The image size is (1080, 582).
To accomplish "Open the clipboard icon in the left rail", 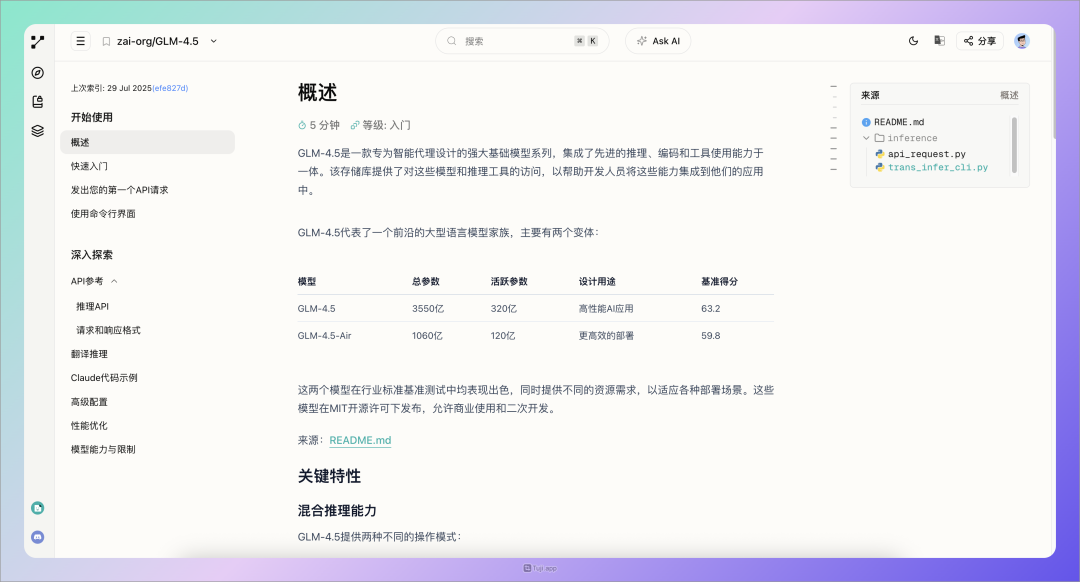I will [x=38, y=102].
